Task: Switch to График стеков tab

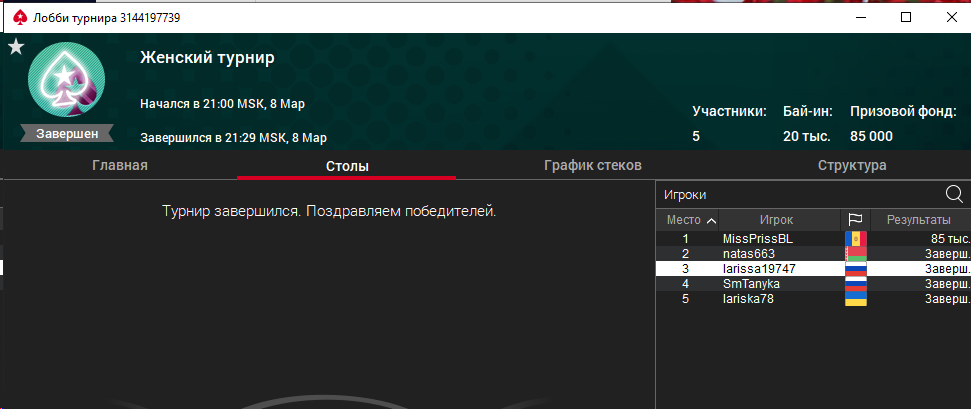Action: [x=592, y=165]
